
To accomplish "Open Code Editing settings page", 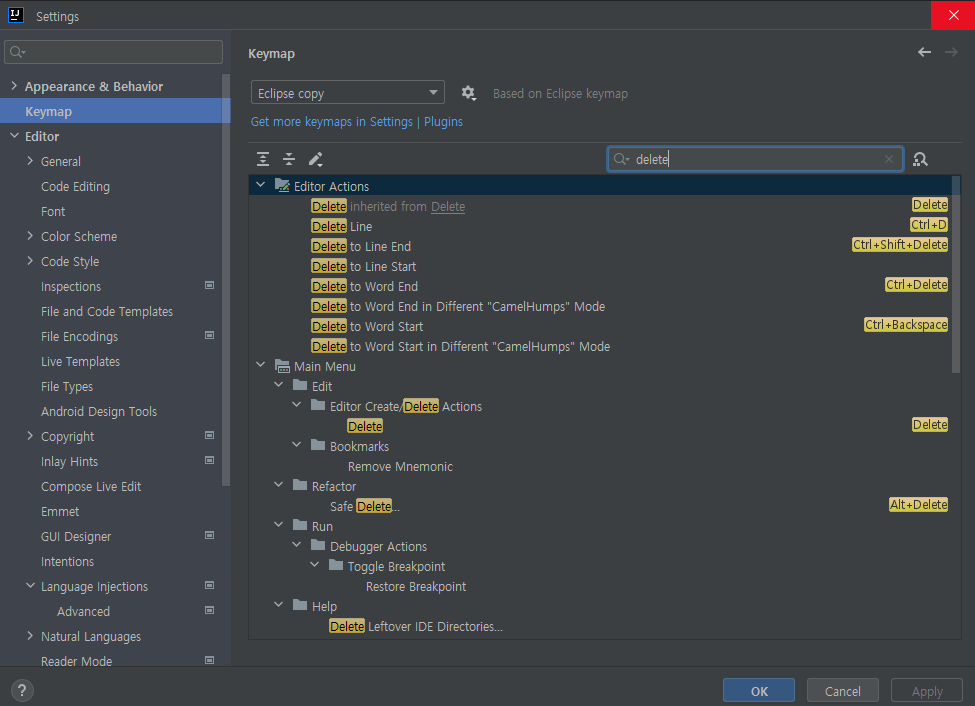I will (x=75, y=187).
